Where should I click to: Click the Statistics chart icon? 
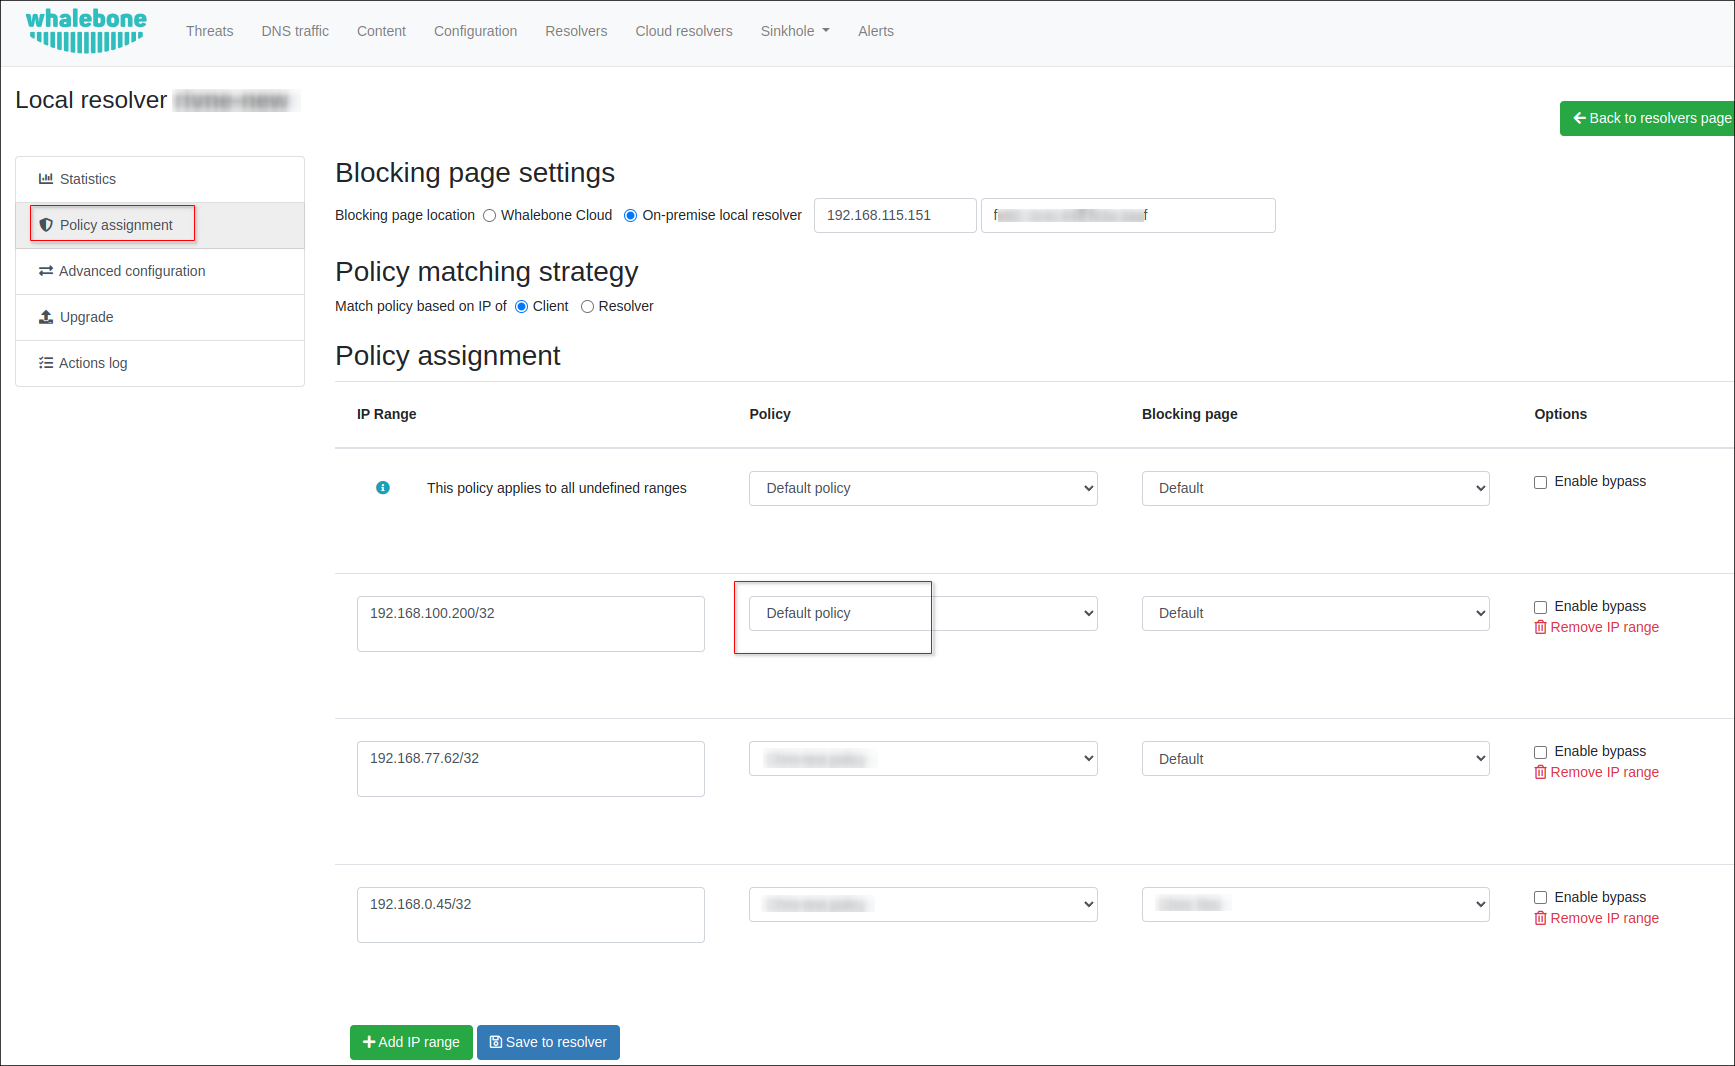[45, 179]
